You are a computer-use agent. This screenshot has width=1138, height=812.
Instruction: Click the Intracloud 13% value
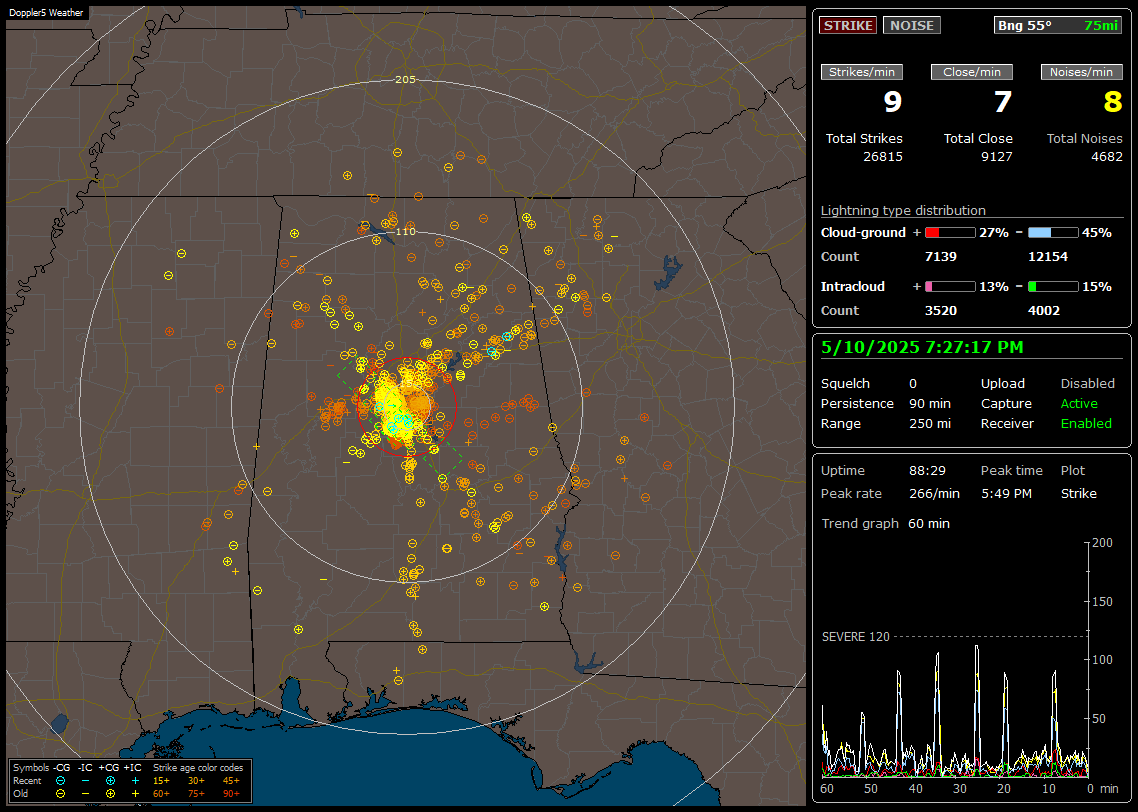(994, 287)
